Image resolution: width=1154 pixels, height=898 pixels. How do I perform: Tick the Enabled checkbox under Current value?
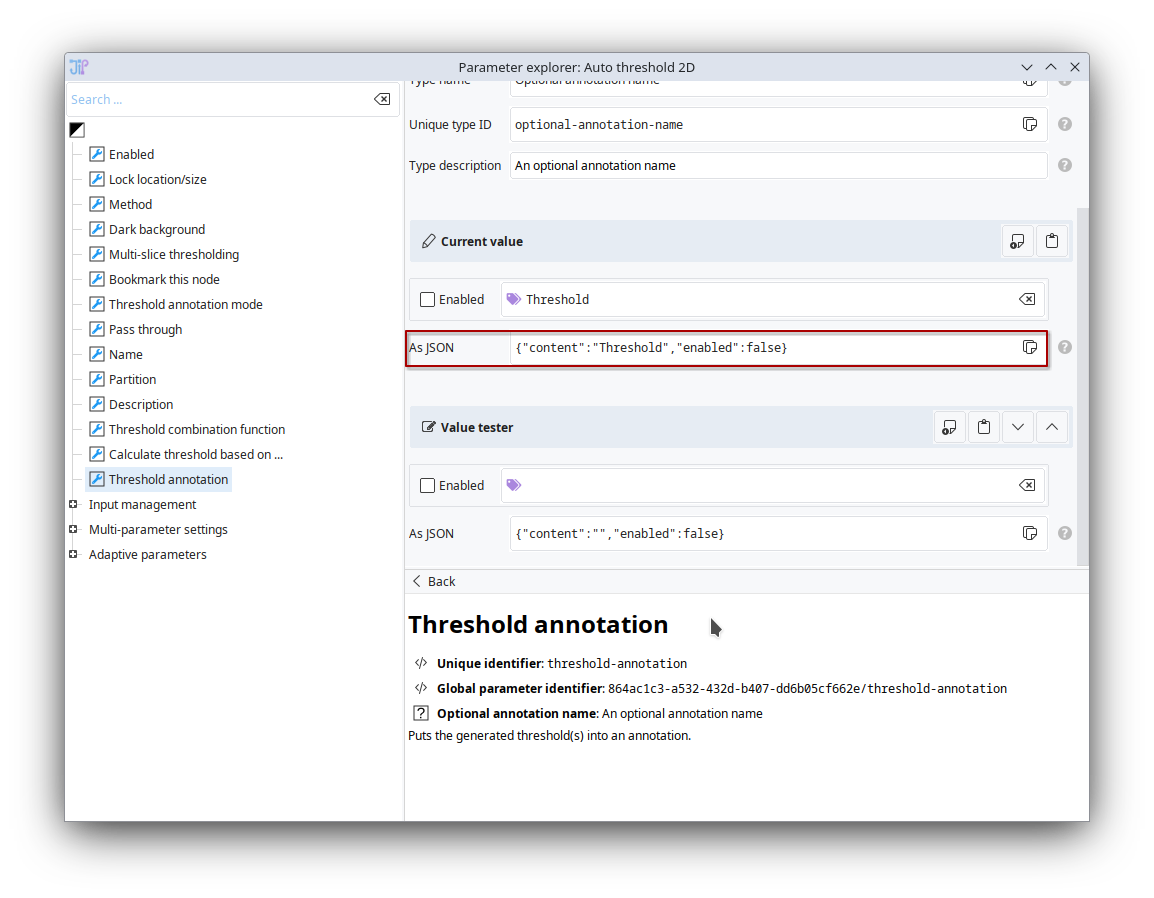pos(427,300)
